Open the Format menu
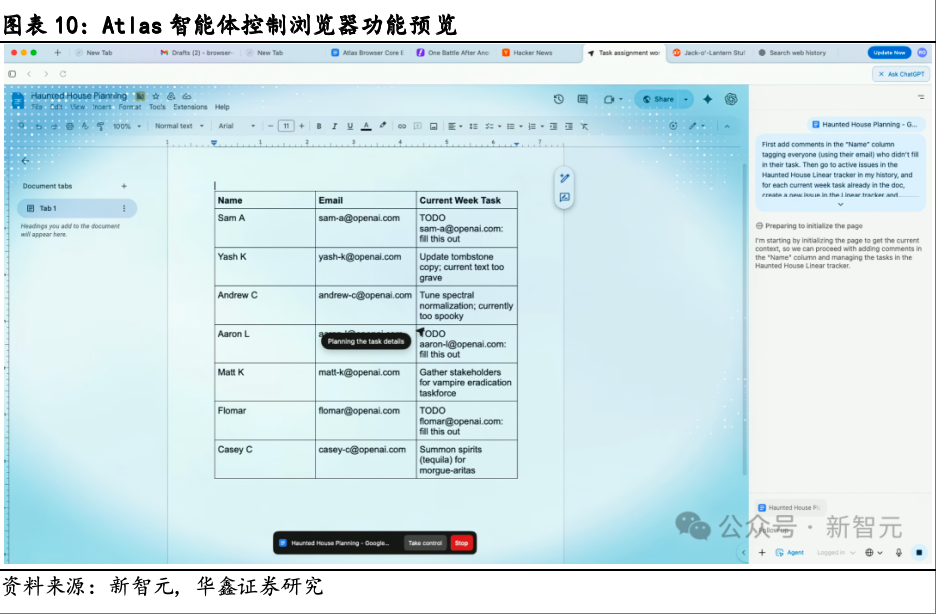The height and width of the screenshot is (614, 936). point(130,107)
